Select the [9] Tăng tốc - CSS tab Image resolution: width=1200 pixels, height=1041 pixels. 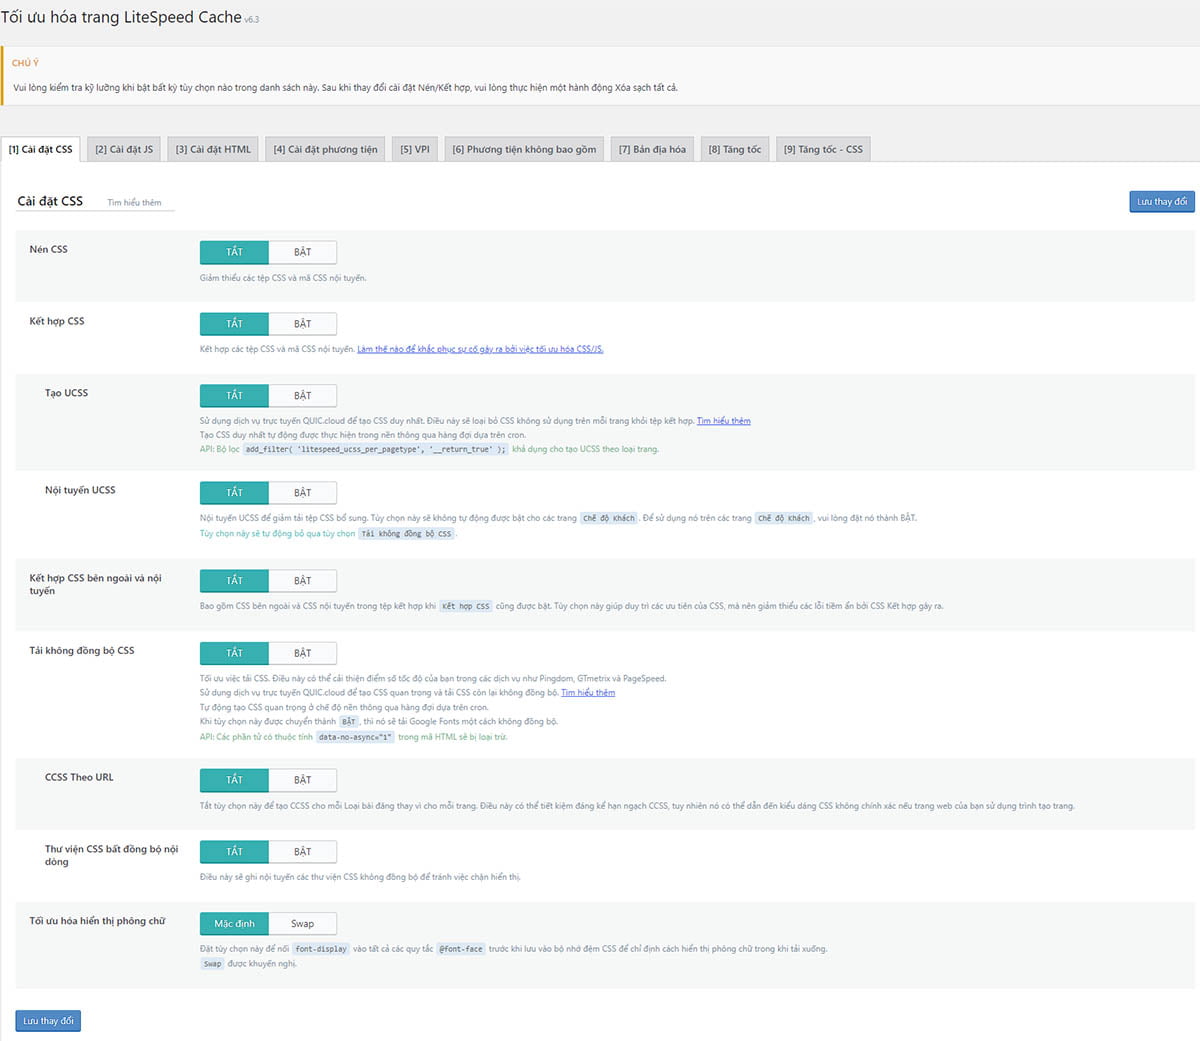click(823, 150)
